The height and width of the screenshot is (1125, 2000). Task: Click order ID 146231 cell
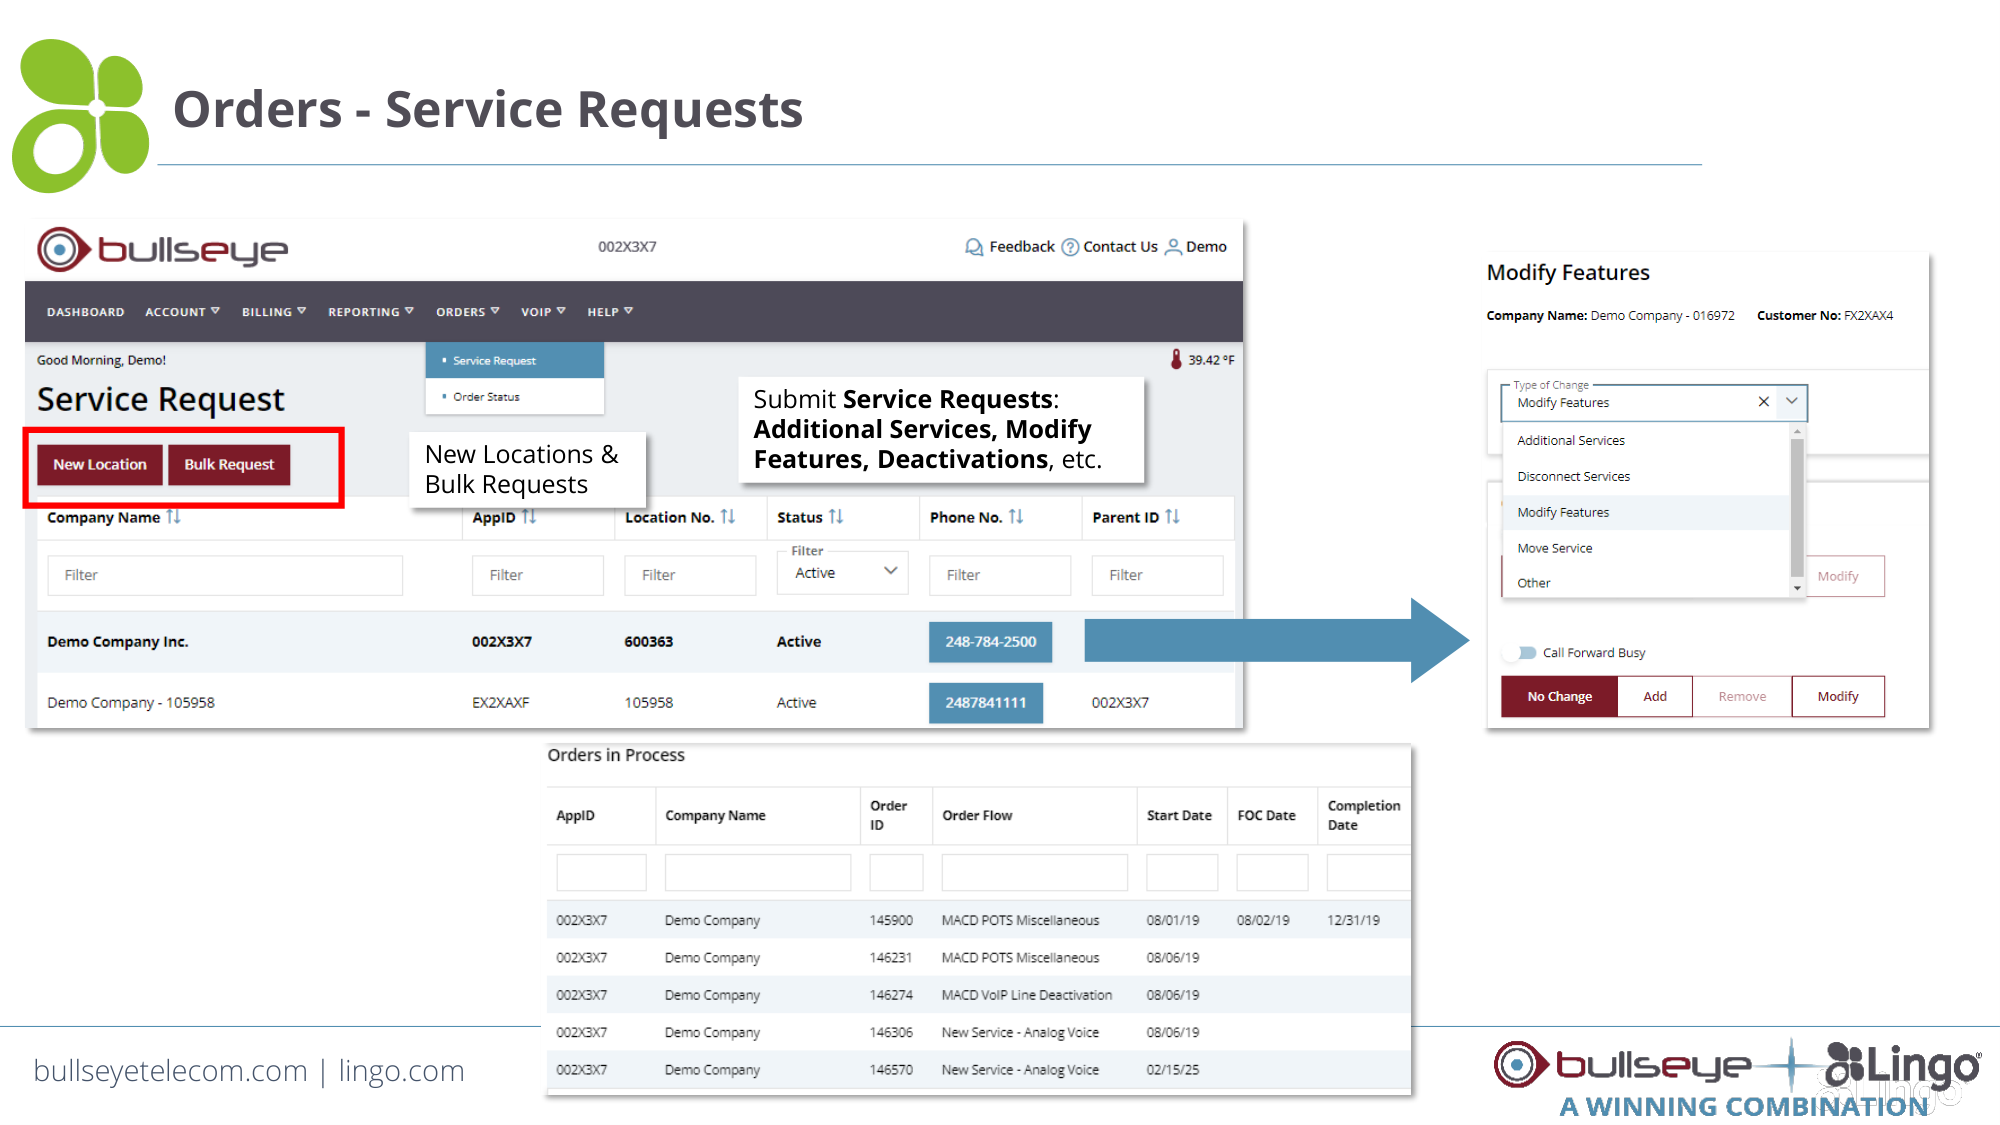(x=891, y=958)
